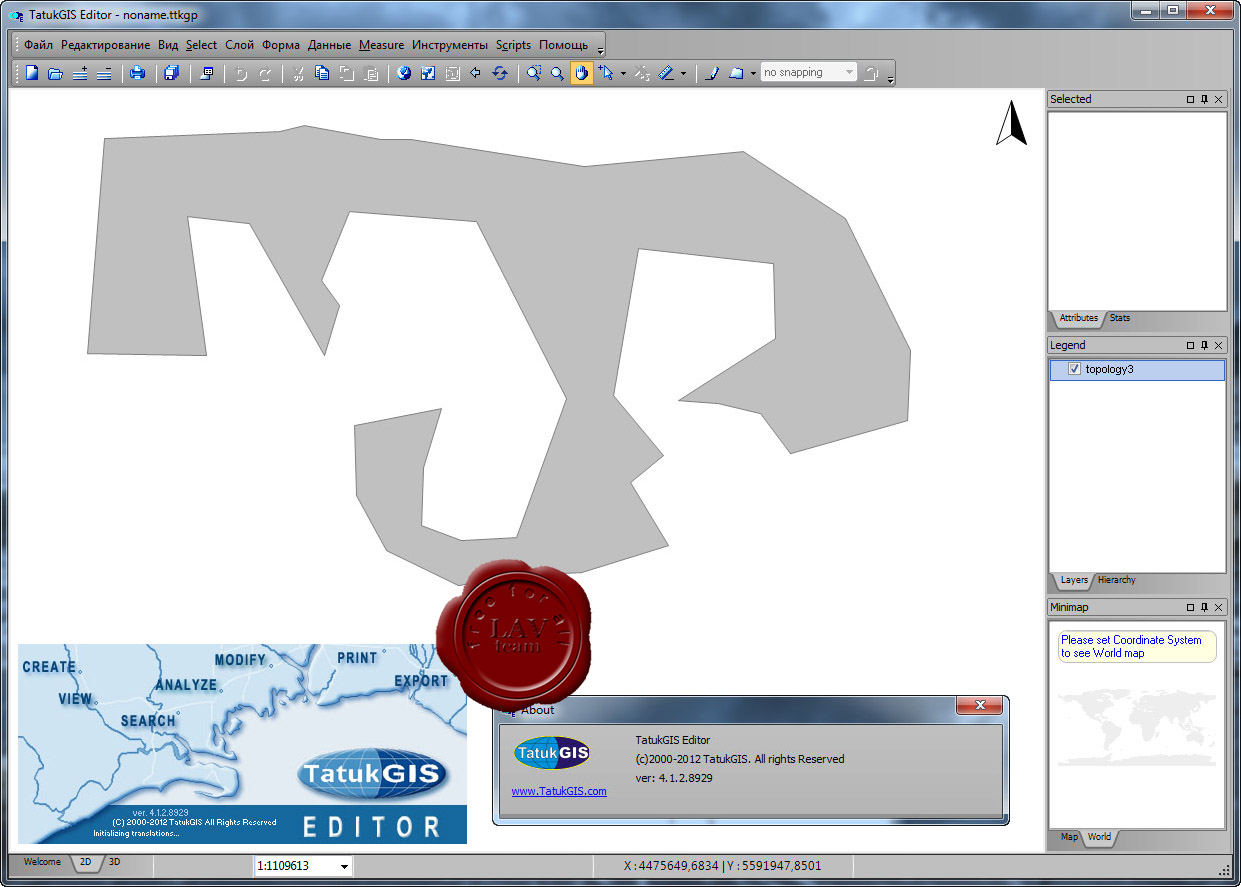Select the topology3 layer row

click(1137, 370)
